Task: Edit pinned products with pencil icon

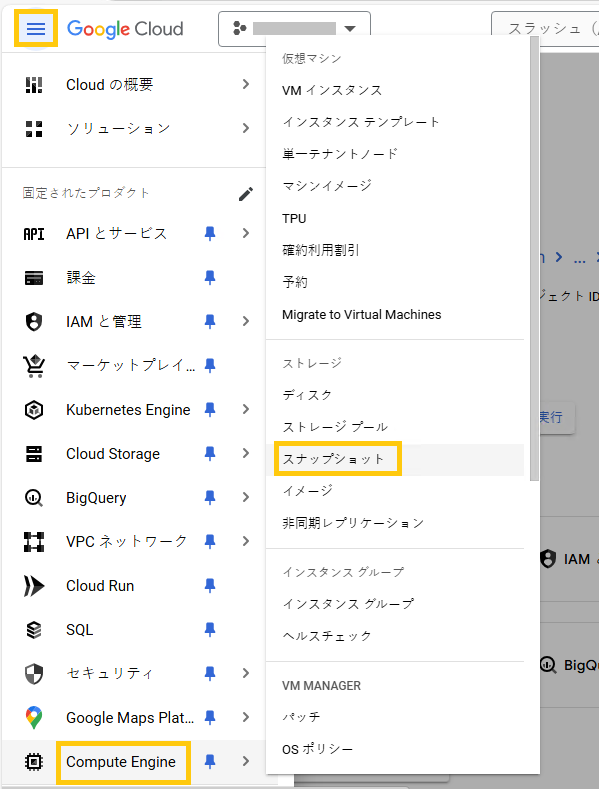Action: (246, 194)
